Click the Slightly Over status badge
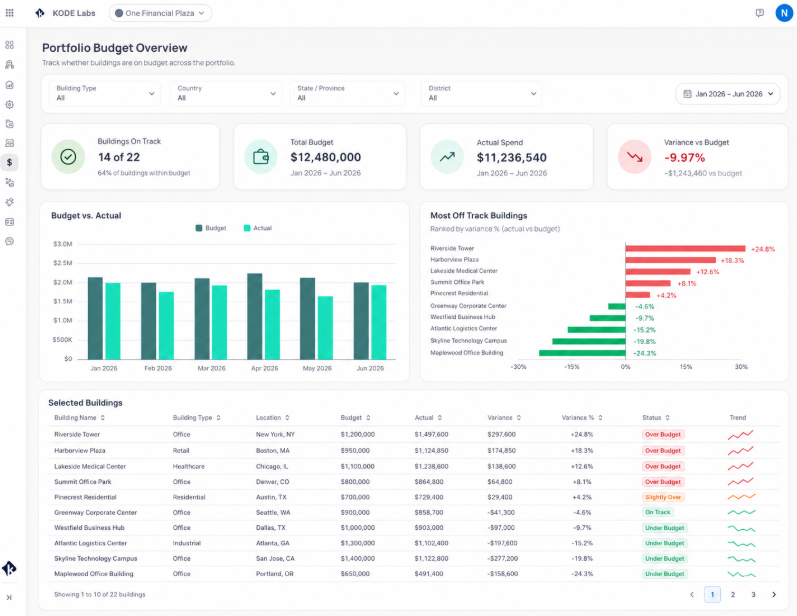This screenshot has width=797, height=616. [663, 497]
